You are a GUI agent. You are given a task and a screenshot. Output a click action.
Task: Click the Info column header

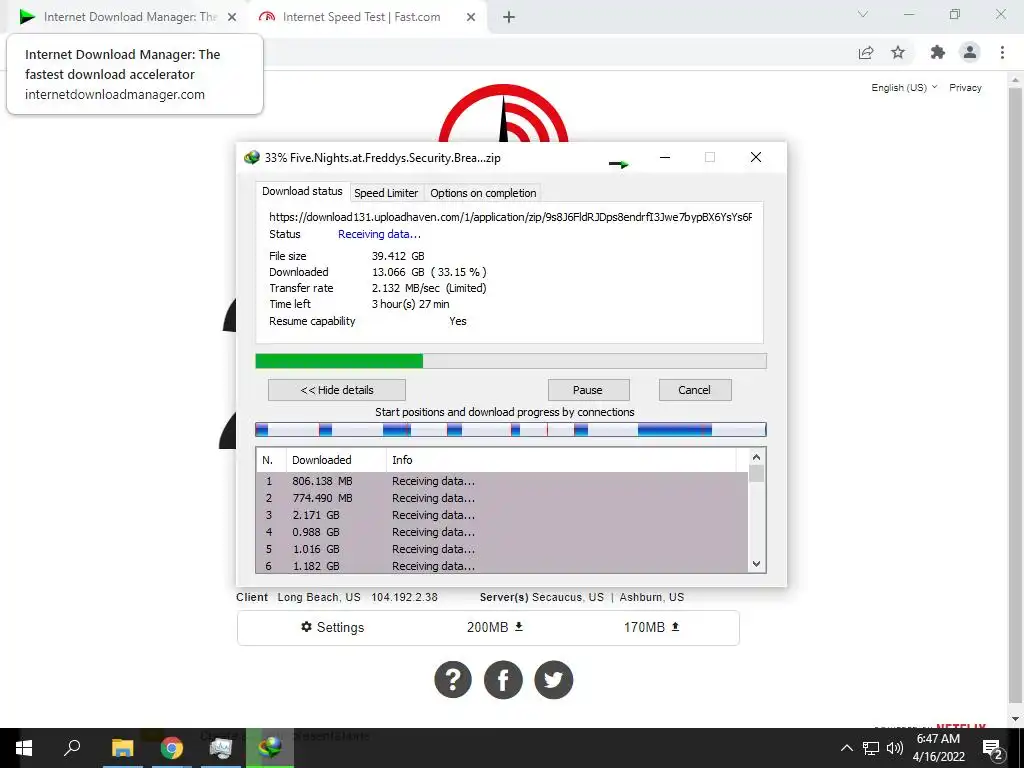560,460
